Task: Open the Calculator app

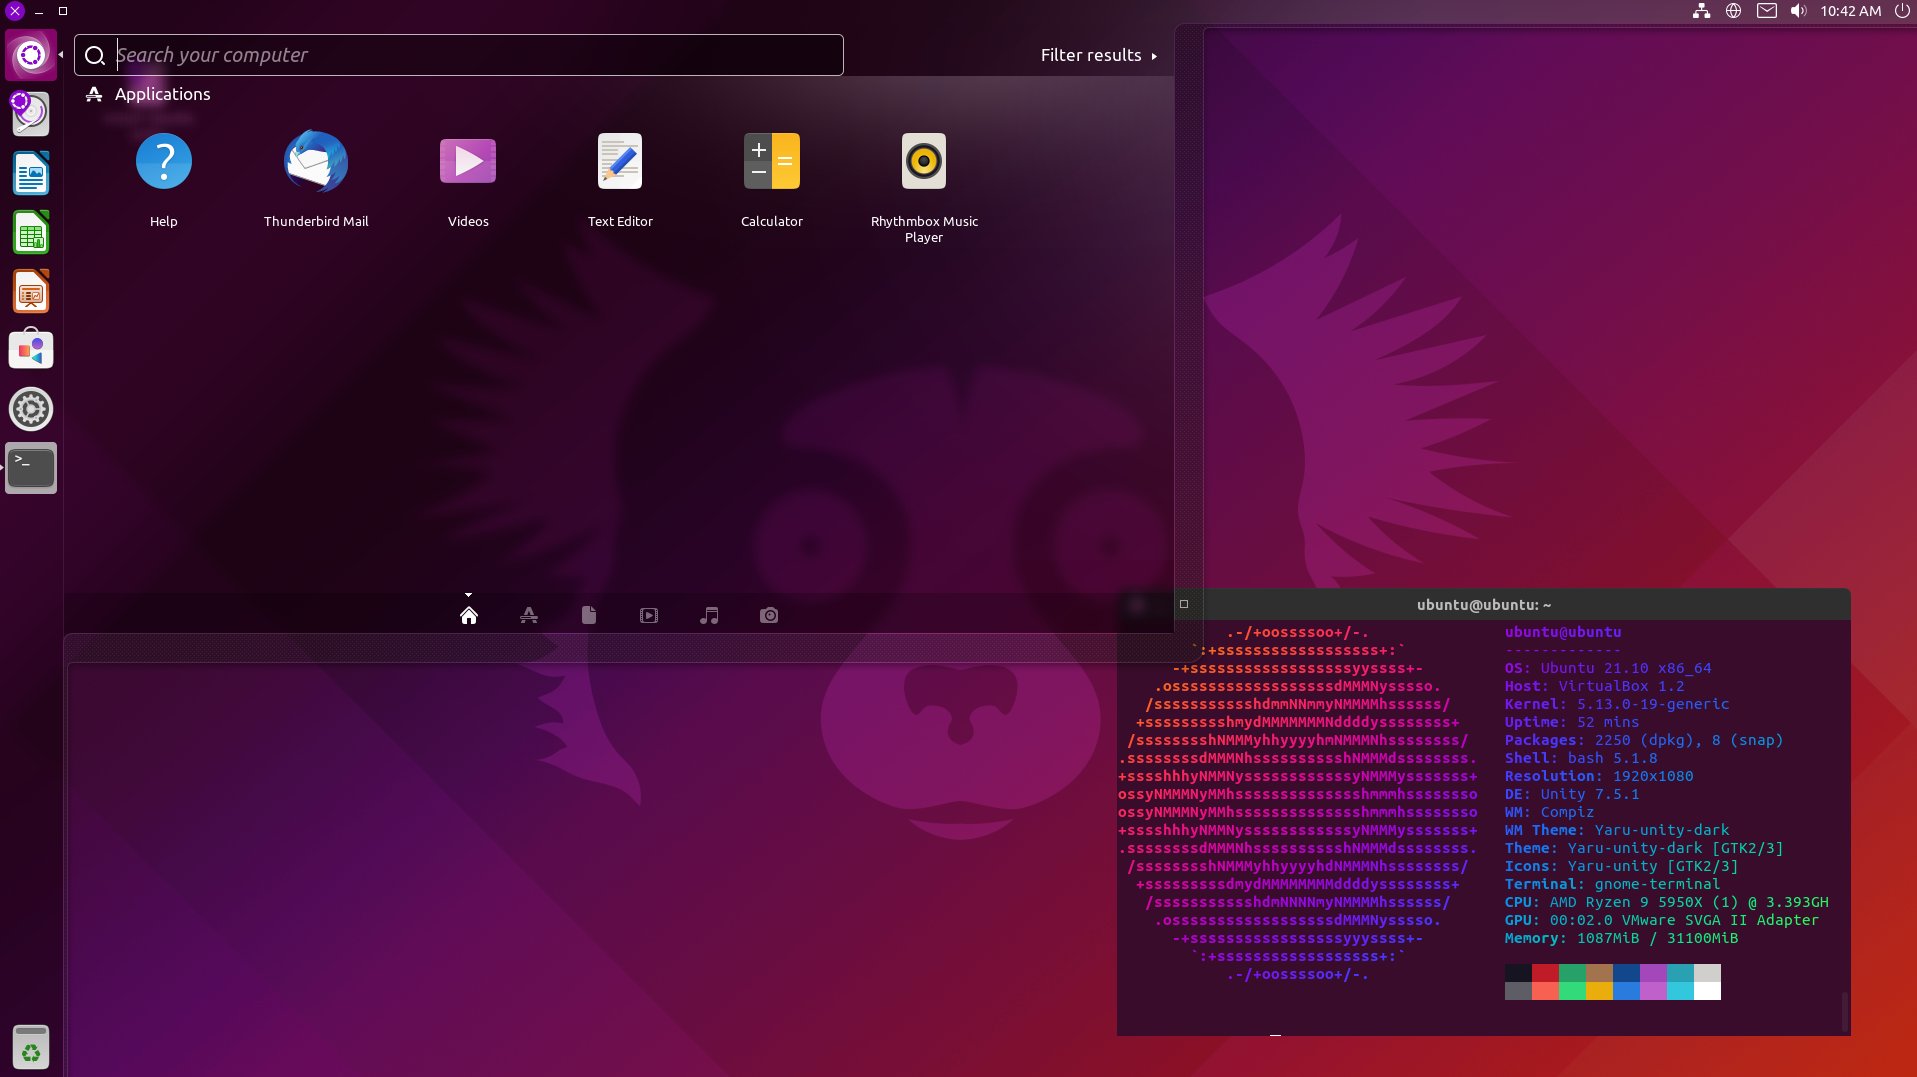Action: coord(771,162)
